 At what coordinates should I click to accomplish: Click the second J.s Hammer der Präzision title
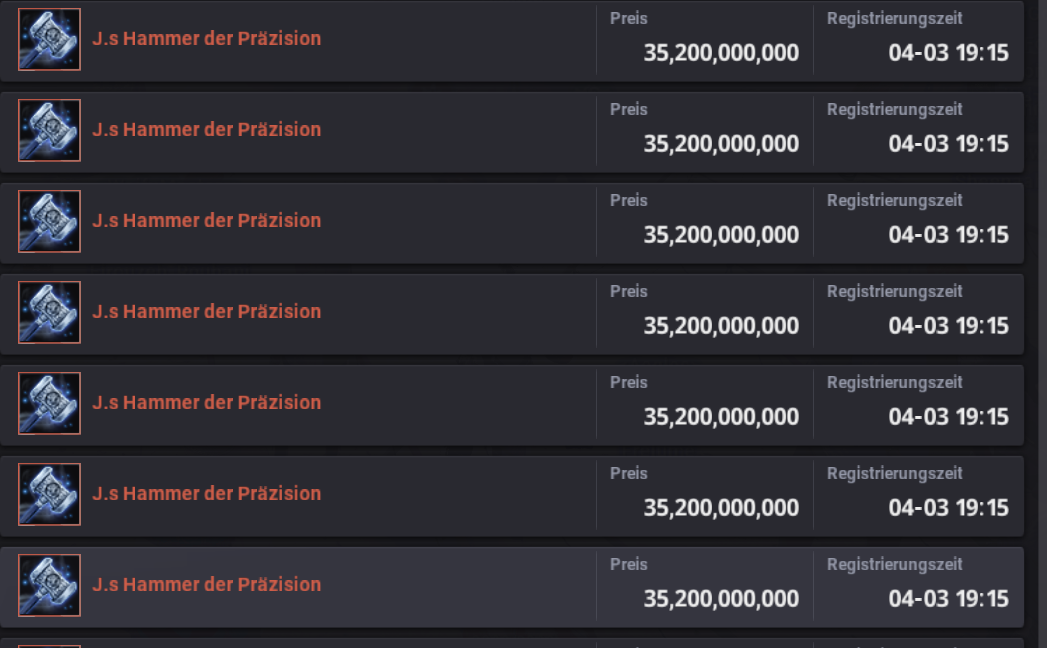click(x=206, y=130)
